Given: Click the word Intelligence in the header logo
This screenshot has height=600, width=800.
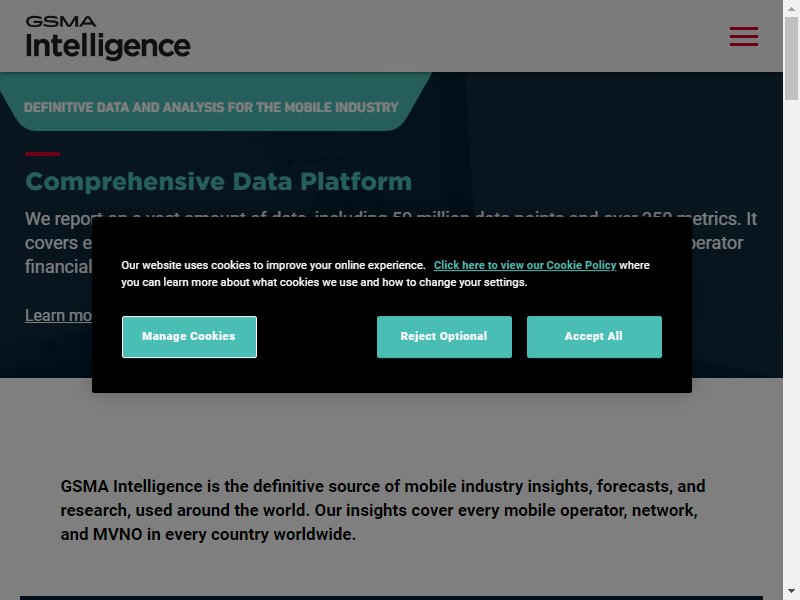Looking at the screenshot, I should [x=108, y=46].
